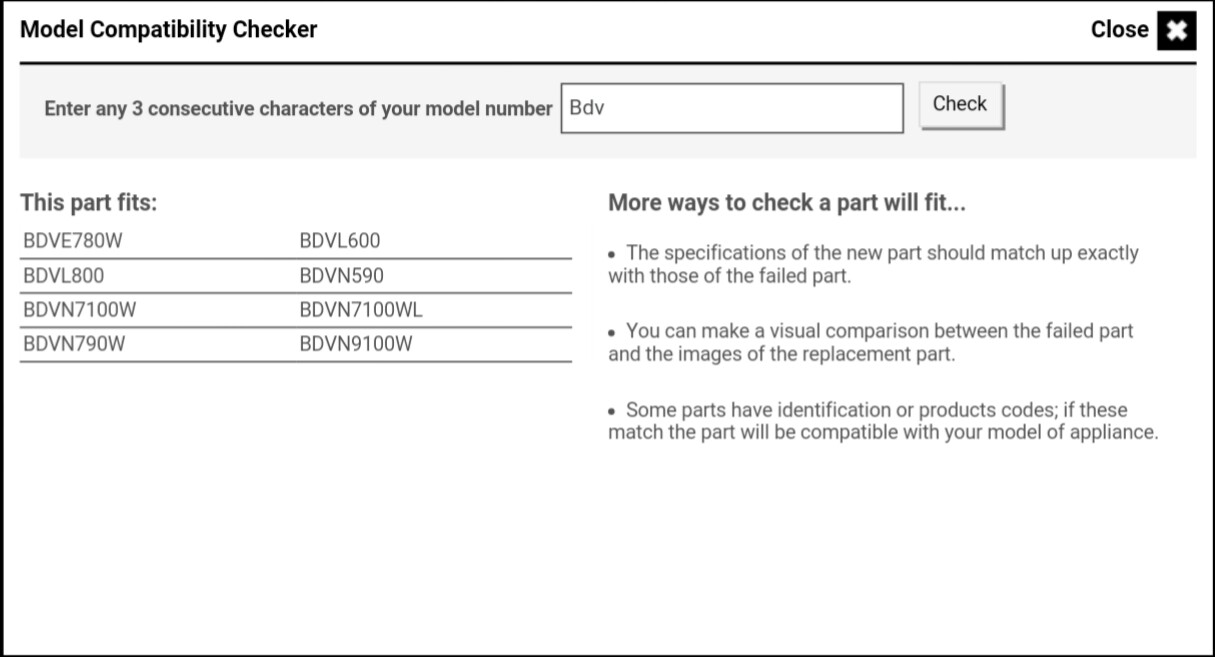Click the "This part fits:" heading
The image size is (1215, 657).
[89, 203]
